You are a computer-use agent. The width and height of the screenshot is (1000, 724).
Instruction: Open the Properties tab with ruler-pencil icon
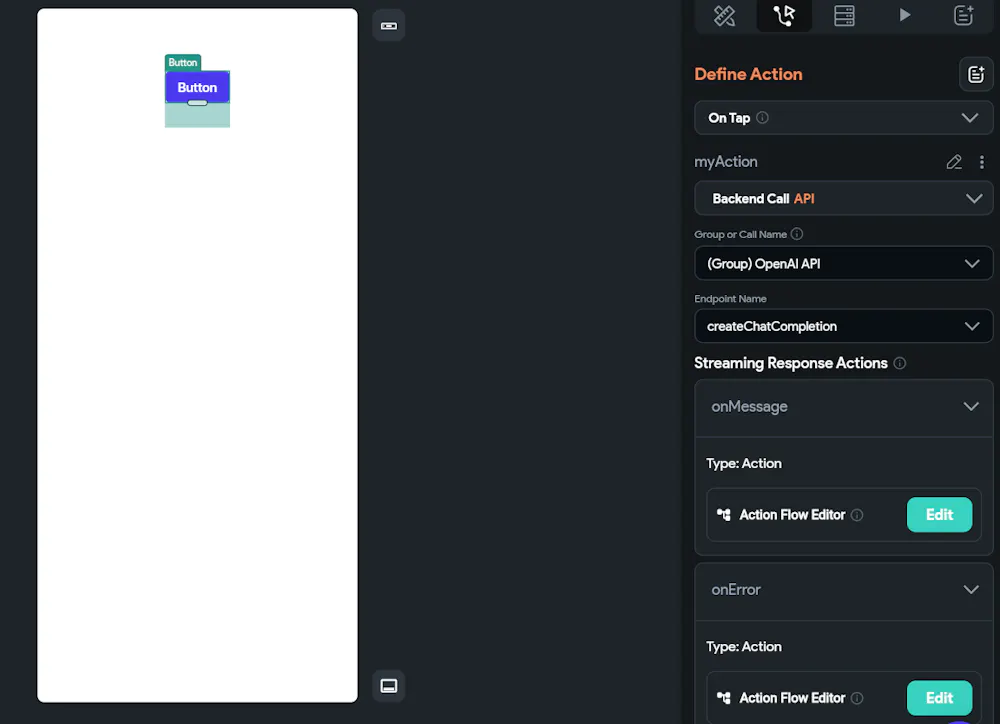pyautogui.click(x=724, y=15)
